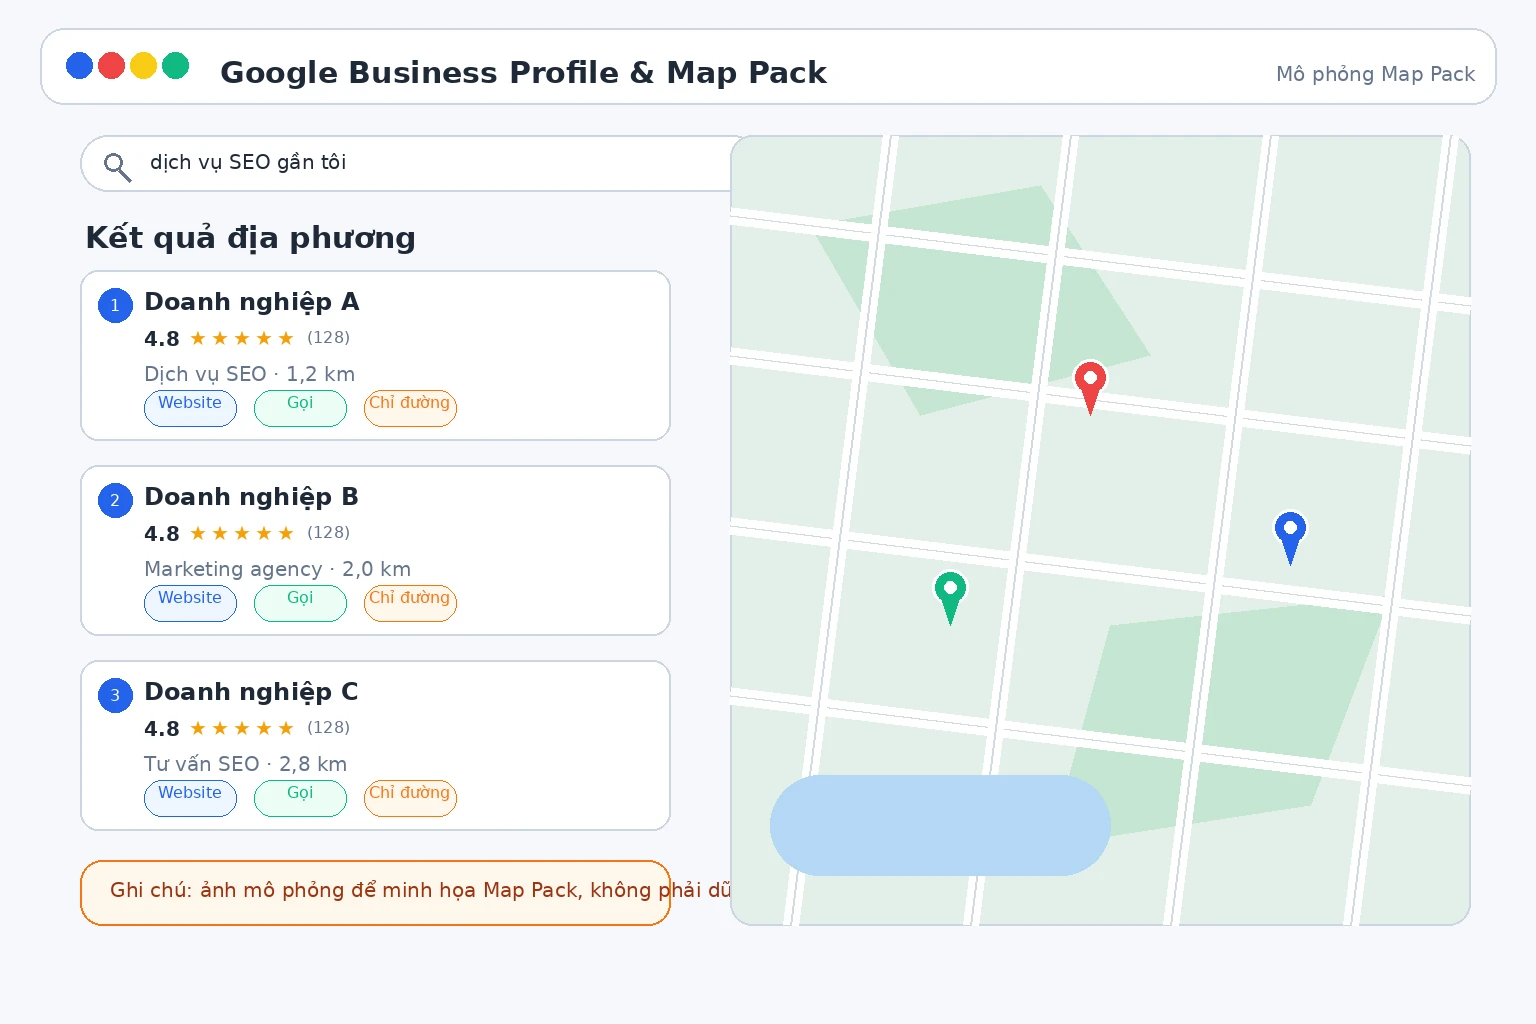Select the red map pin

pyautogui.click(x=1090, y=387)
